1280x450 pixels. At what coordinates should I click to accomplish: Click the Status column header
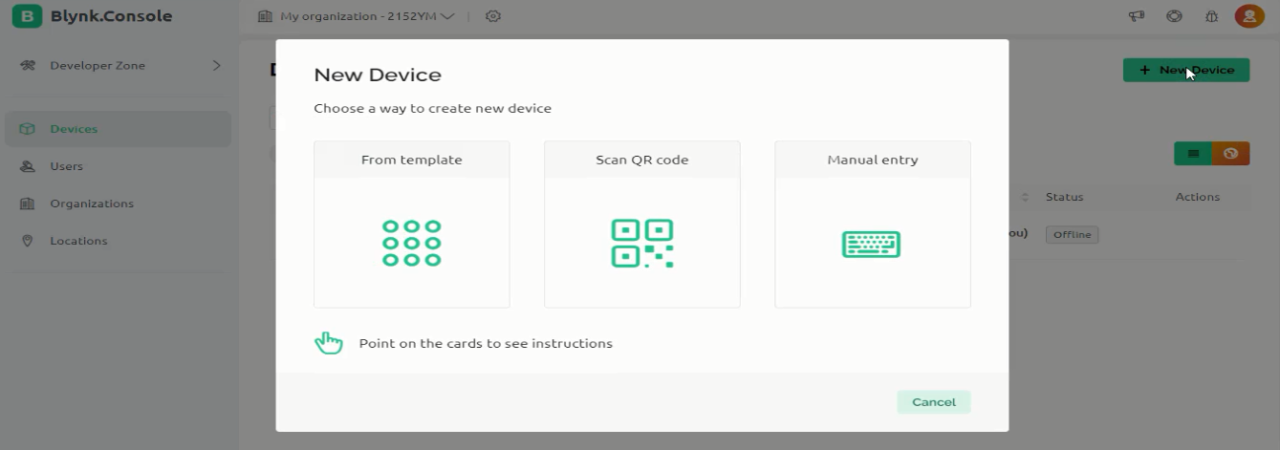point(1064,197)
